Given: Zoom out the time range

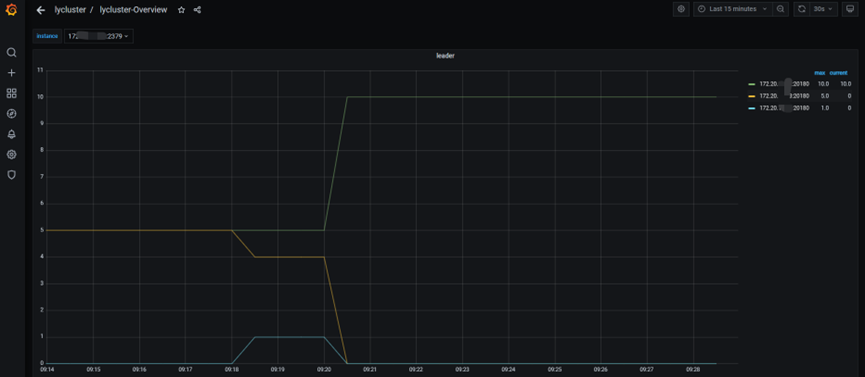Looking at the screenshot, I should coord(781,9).
